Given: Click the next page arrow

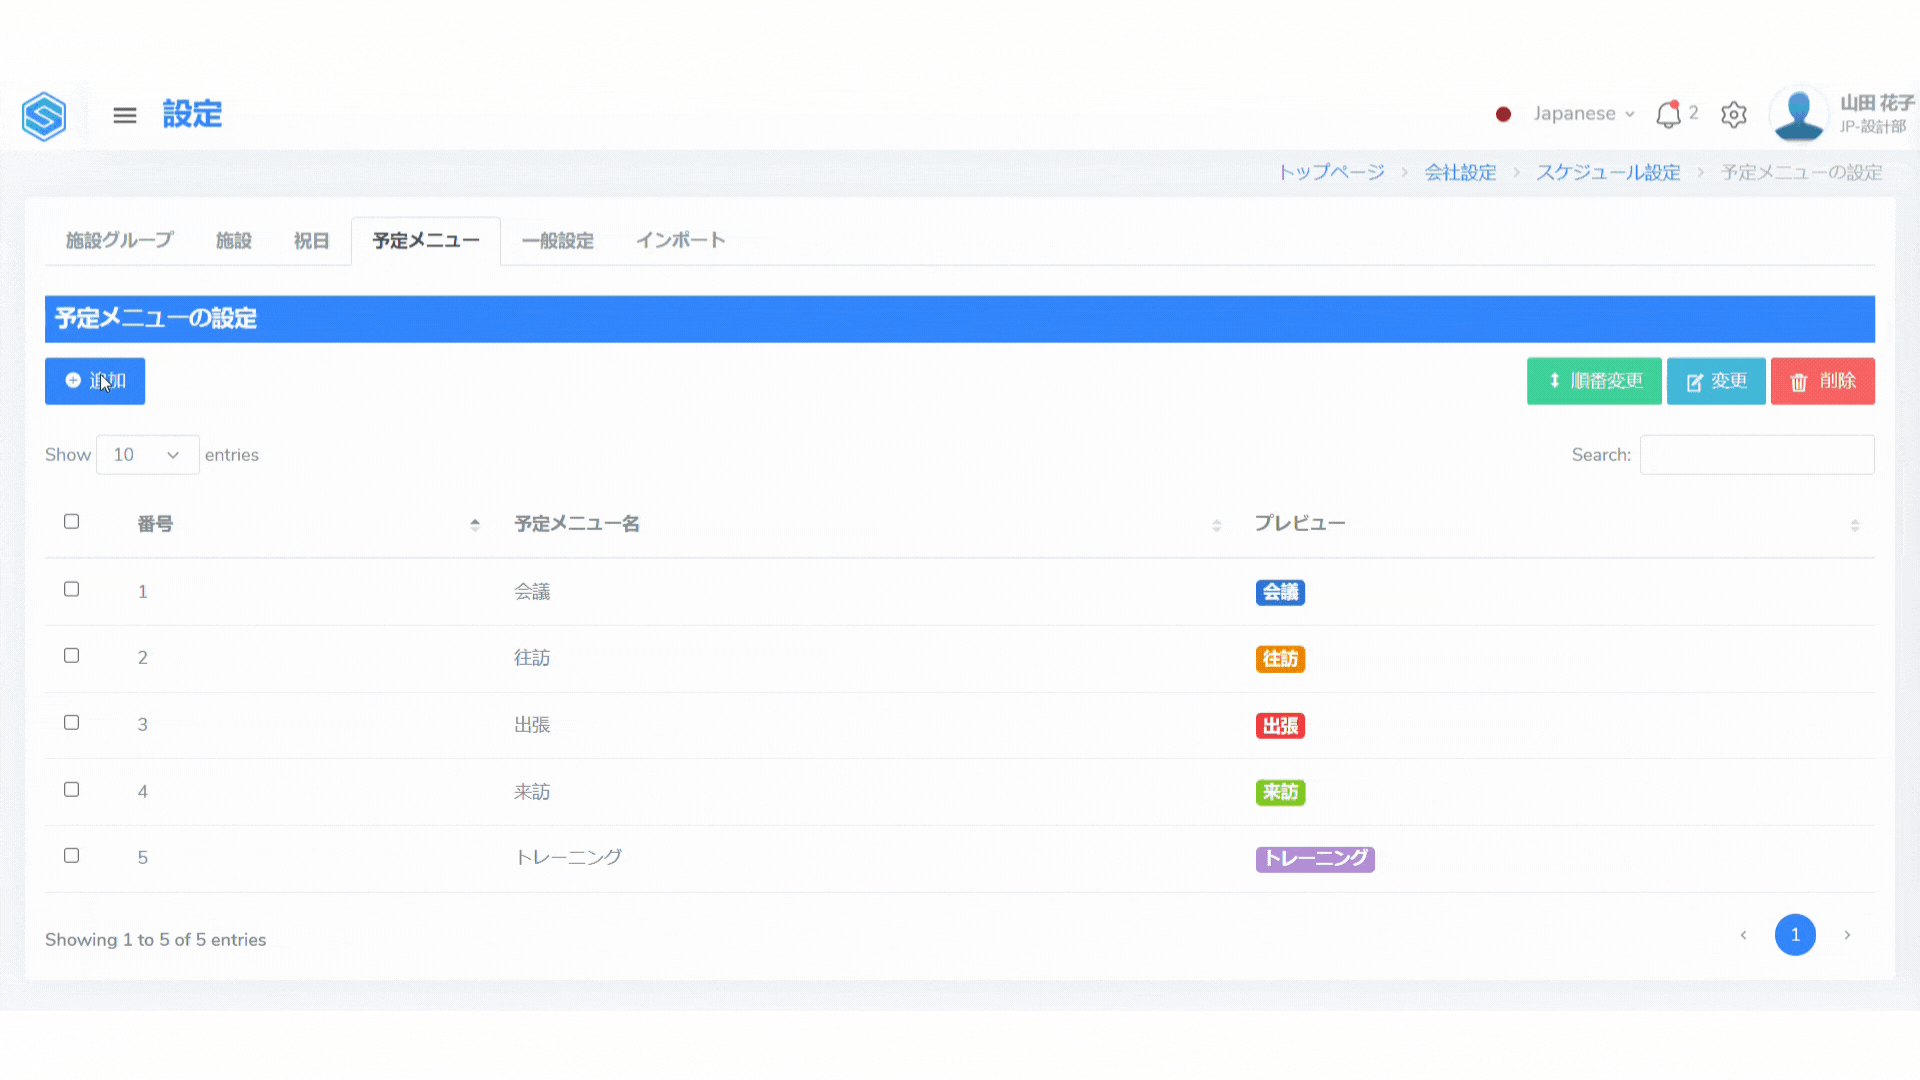Looking at the screenshot, I should point(1847,935).
